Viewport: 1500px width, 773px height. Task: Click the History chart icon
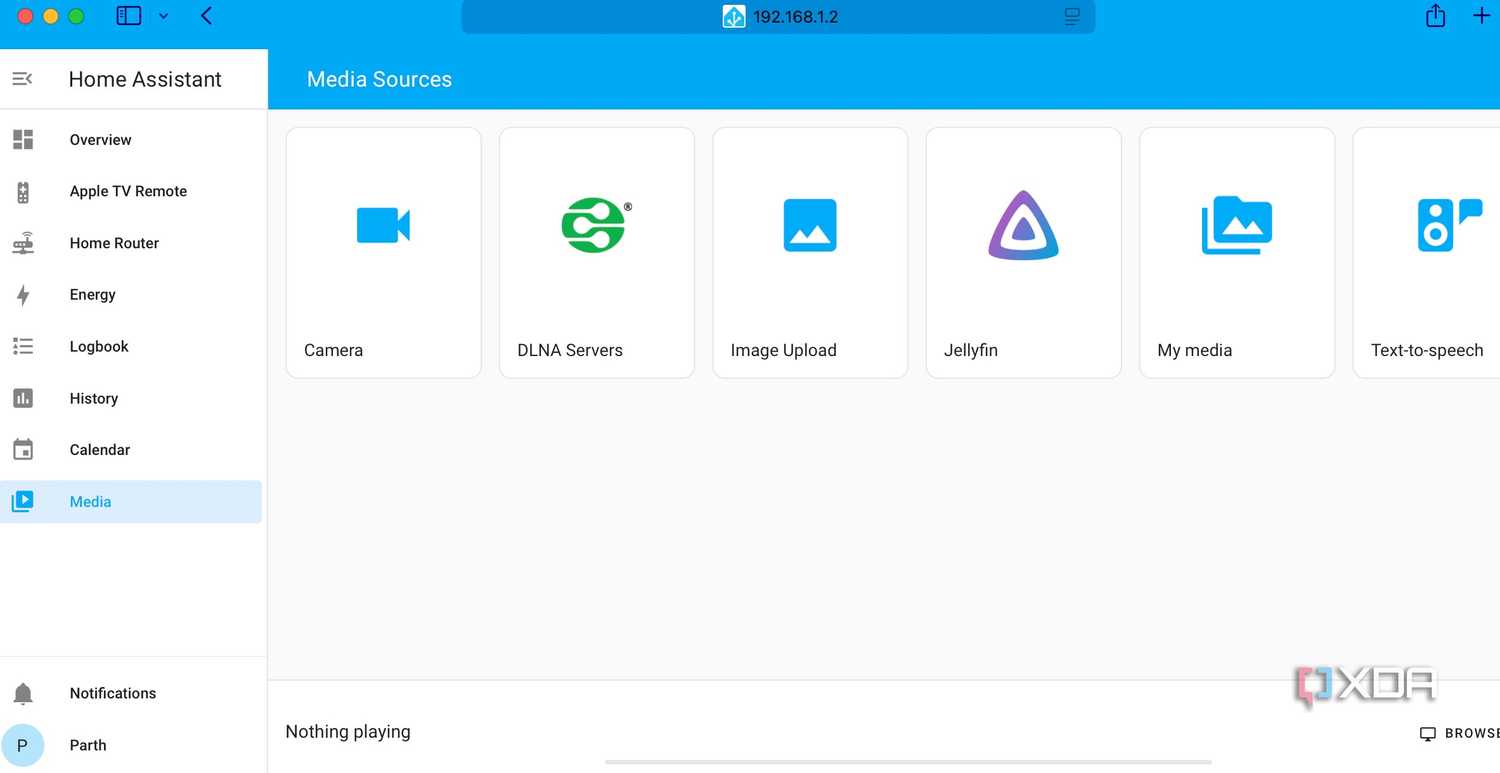tap(23, 398)
